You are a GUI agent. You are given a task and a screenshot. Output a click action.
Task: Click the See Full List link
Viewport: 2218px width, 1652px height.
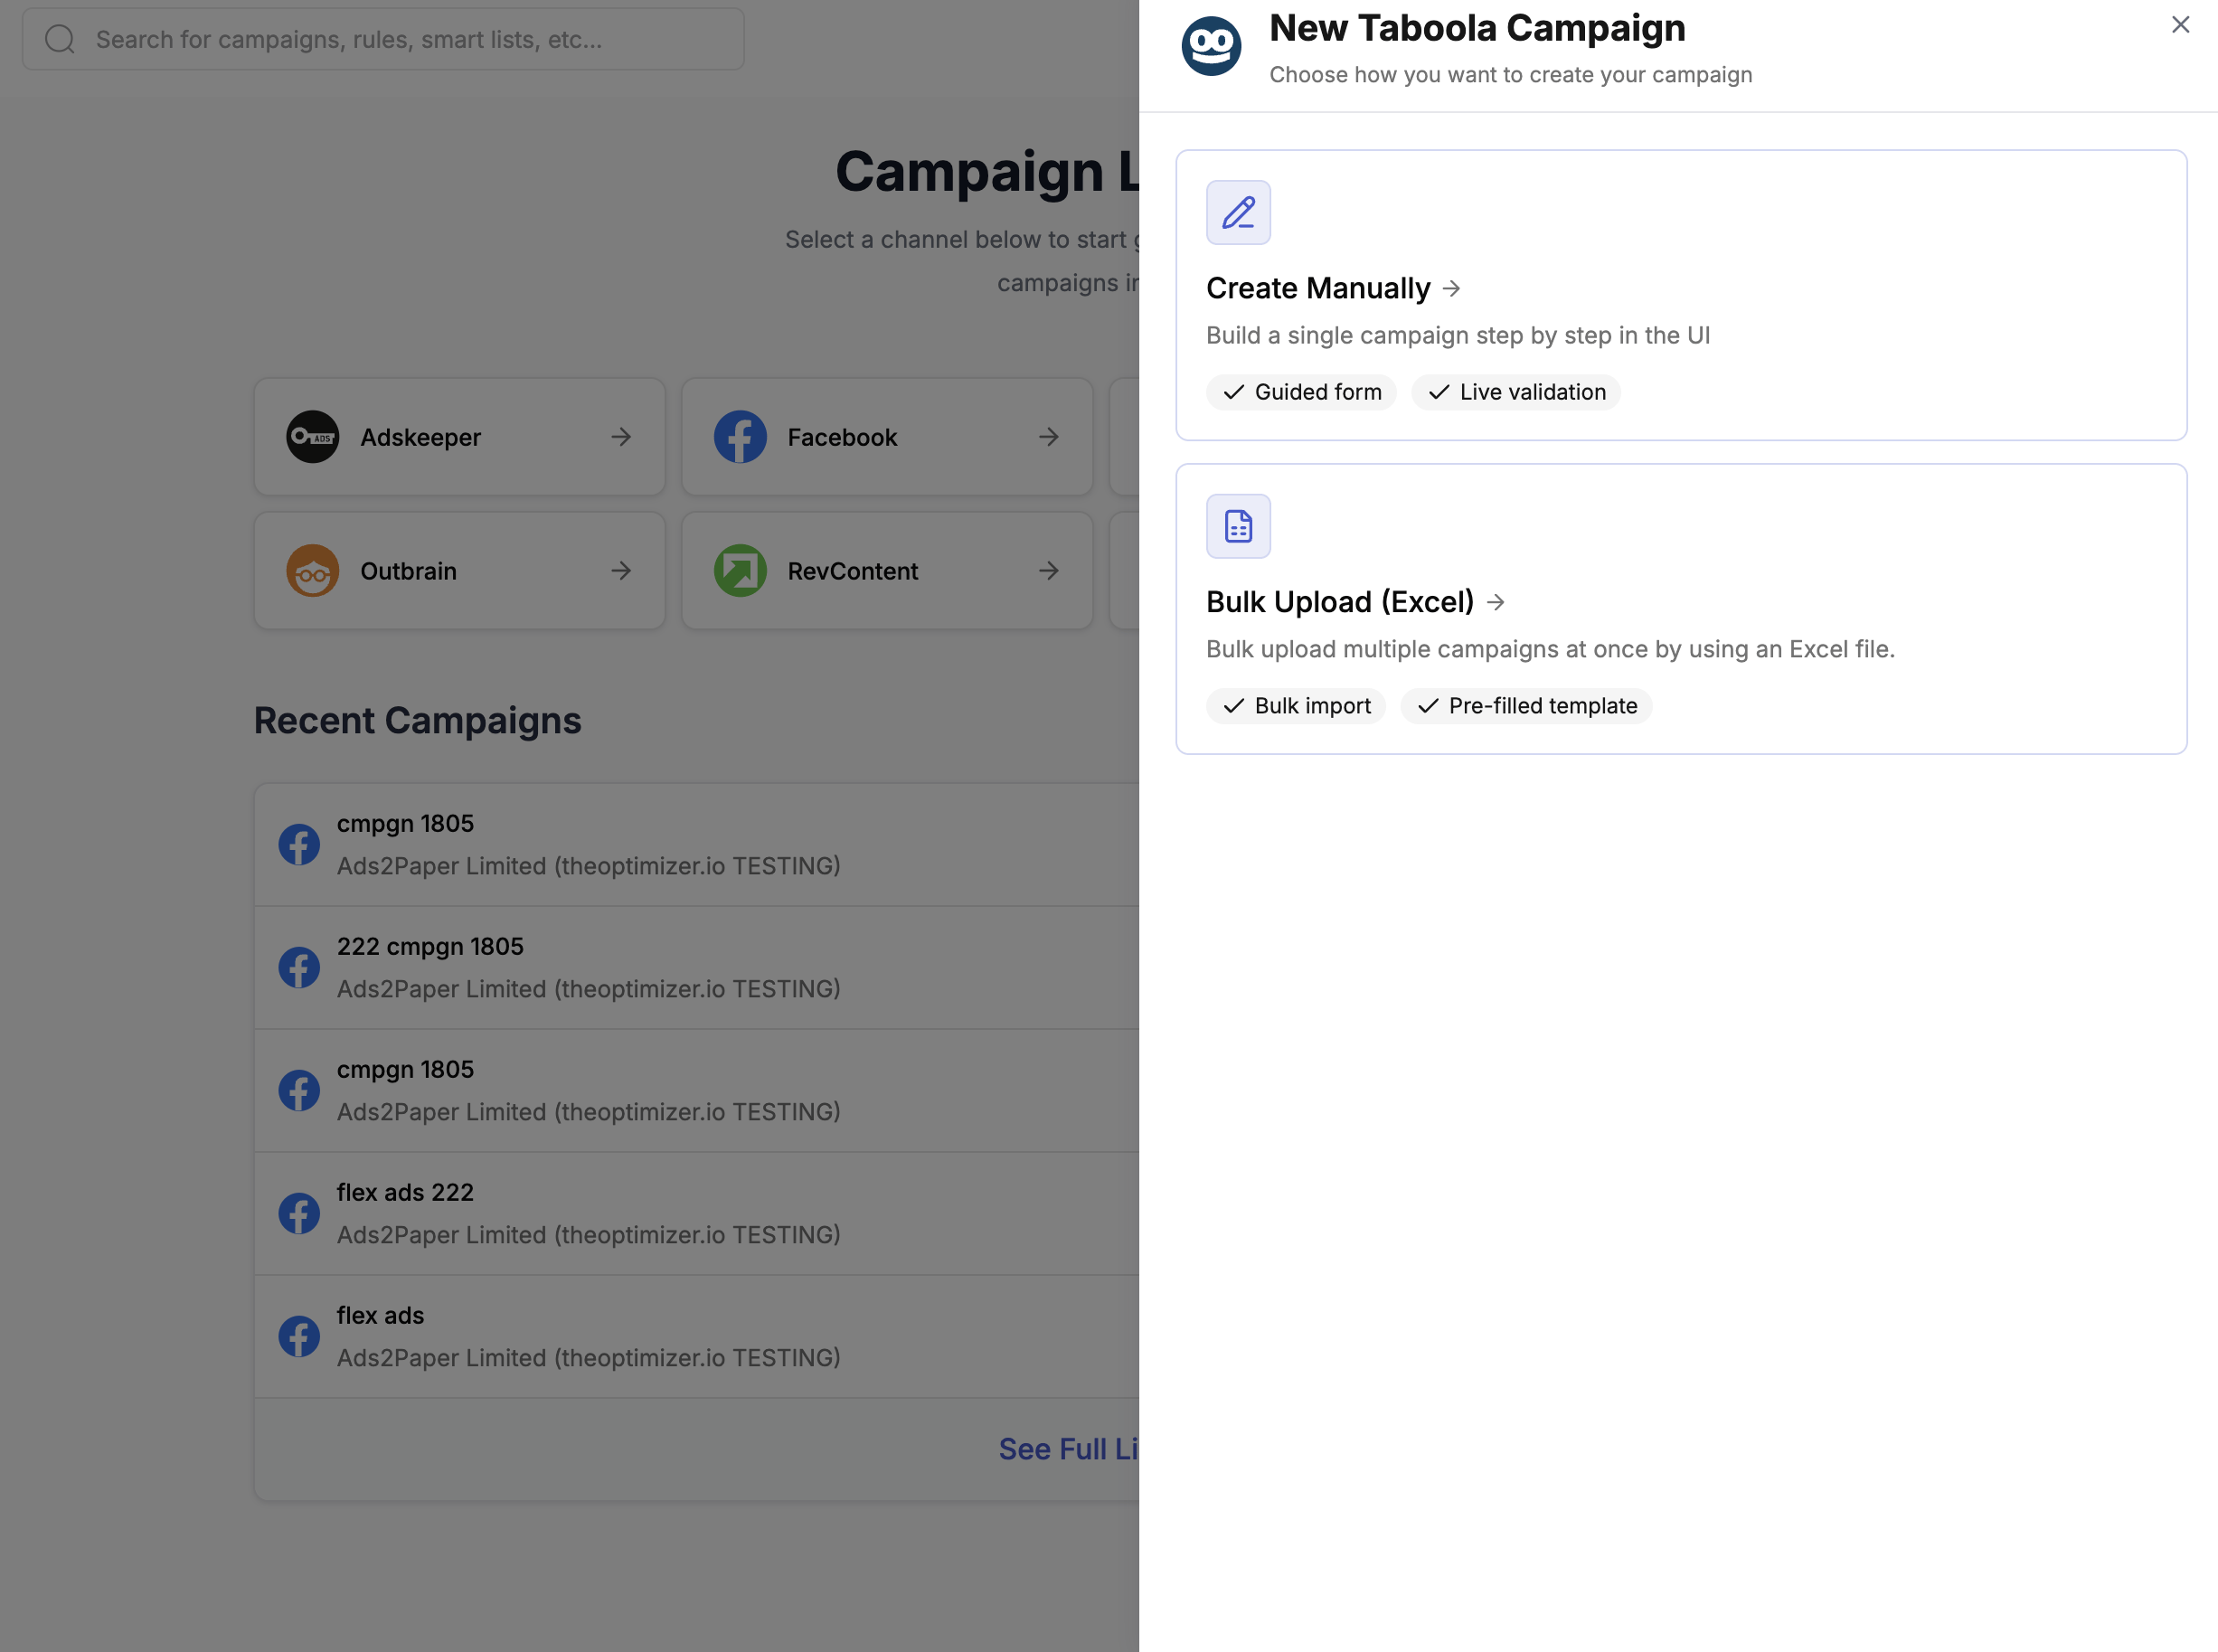click(1068, 1449)
